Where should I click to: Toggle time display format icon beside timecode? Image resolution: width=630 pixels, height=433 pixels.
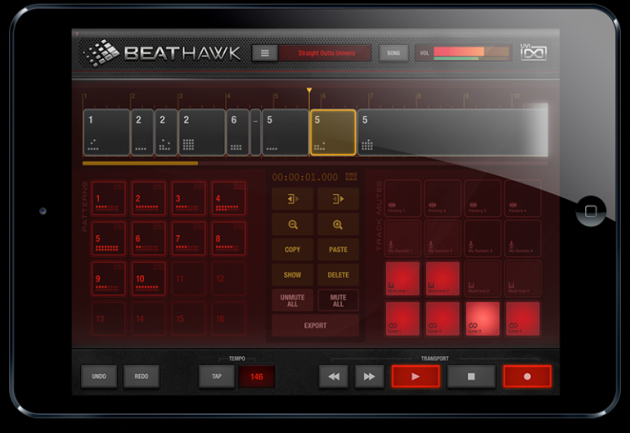[x=351, y=177]
